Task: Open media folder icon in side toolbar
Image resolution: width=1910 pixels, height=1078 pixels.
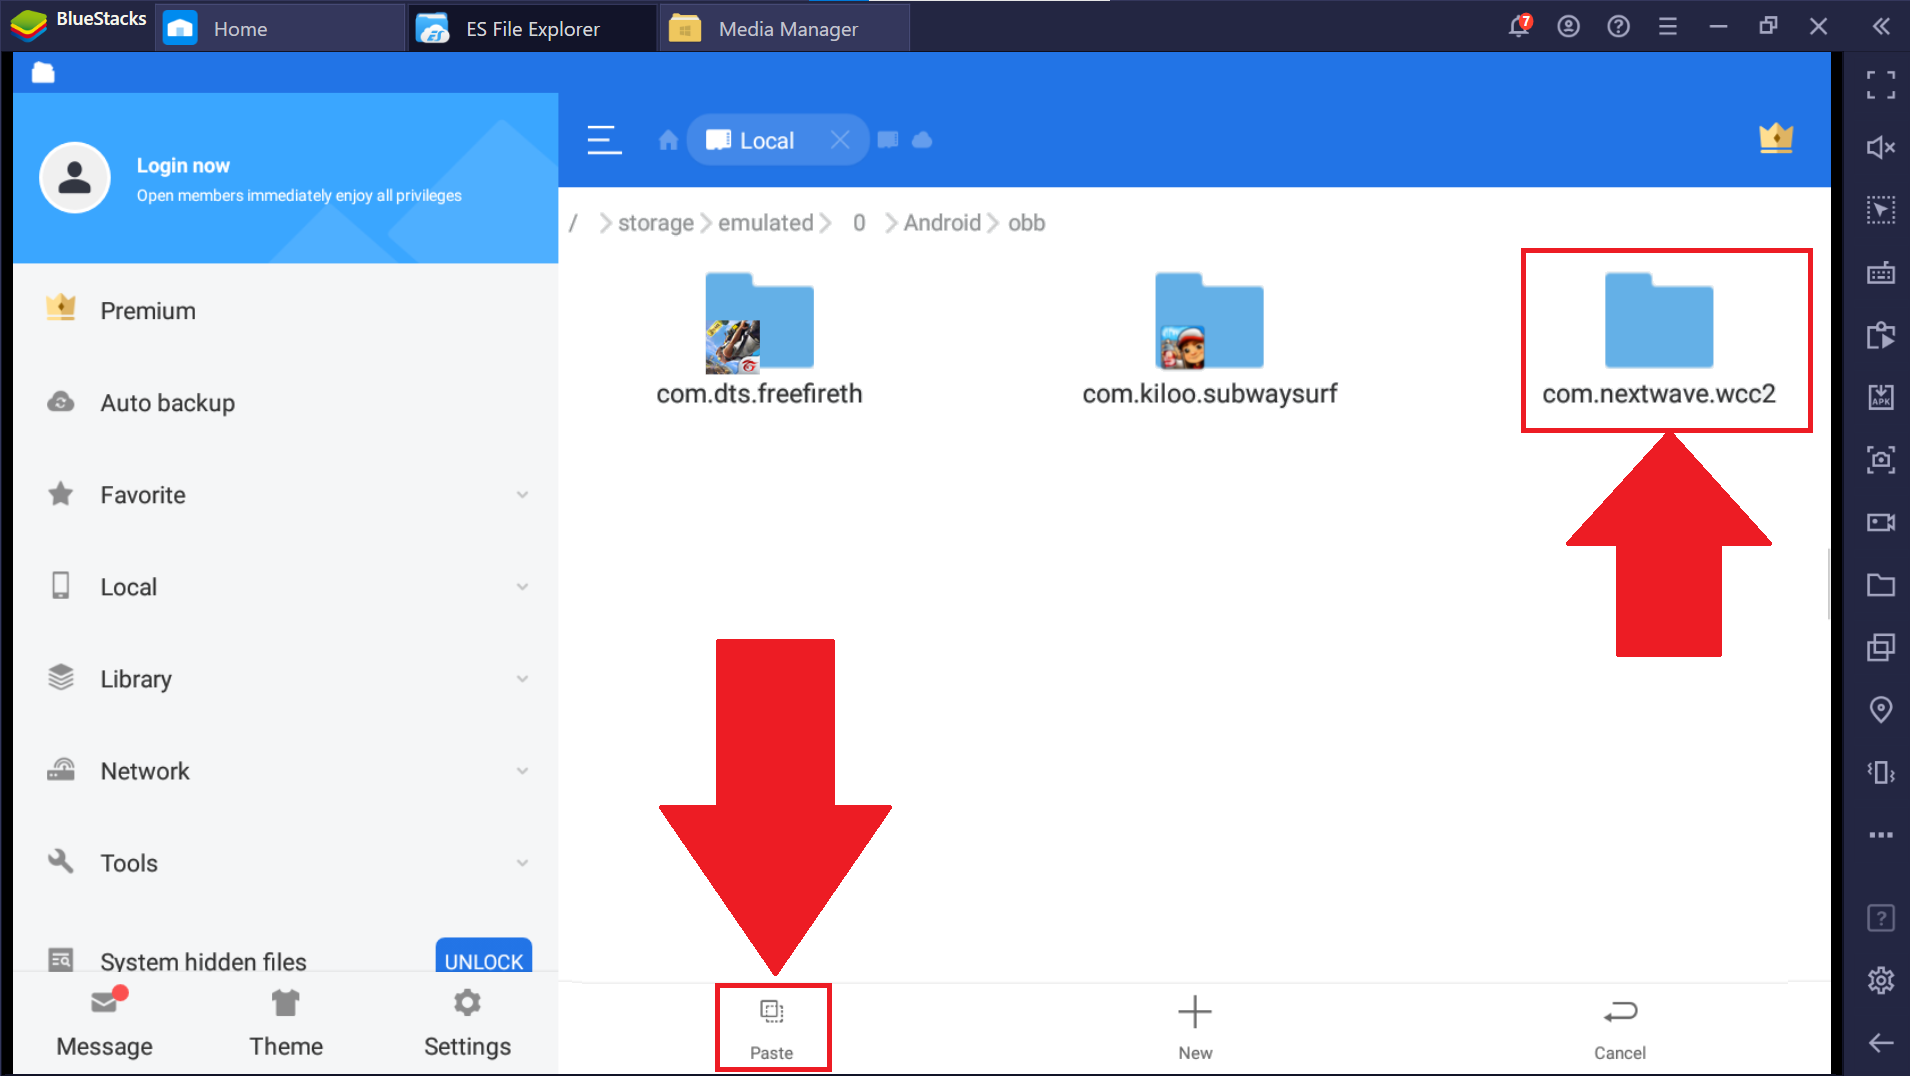Action: pos(1881,585)
